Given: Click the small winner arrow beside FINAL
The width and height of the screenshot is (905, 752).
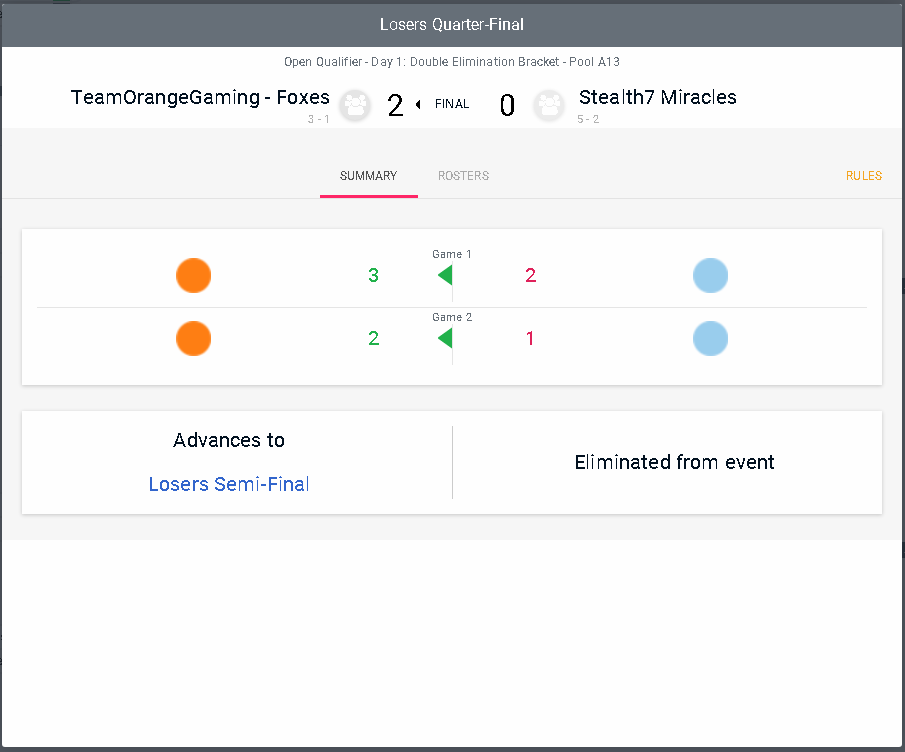Looking at the screenshot, I should (x=418, y=104).
